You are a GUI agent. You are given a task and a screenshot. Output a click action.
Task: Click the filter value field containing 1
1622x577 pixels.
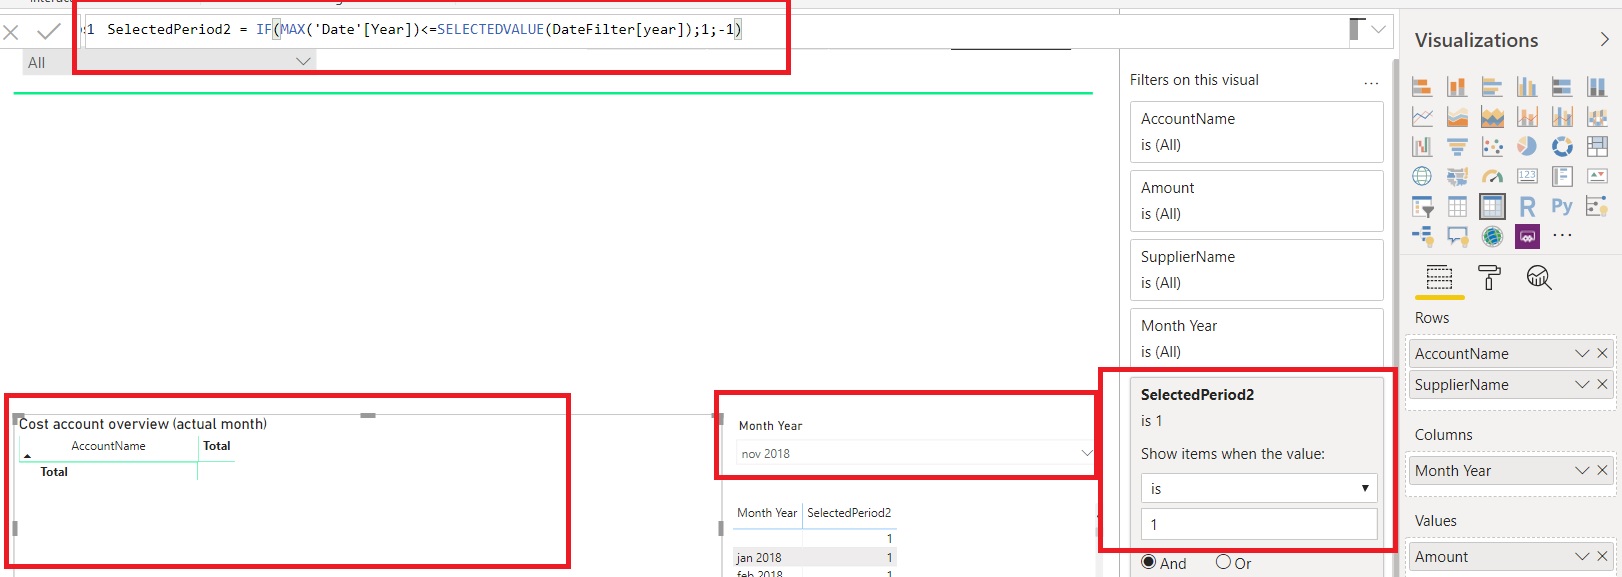tap(1259, 524)
